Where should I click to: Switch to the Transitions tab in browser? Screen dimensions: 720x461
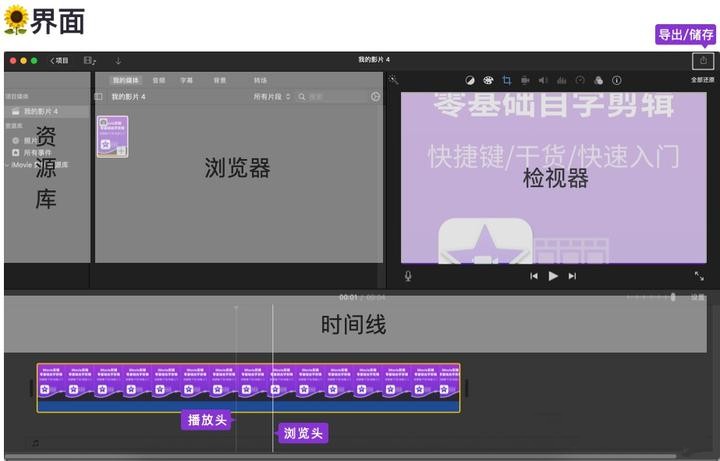[260, 80]
